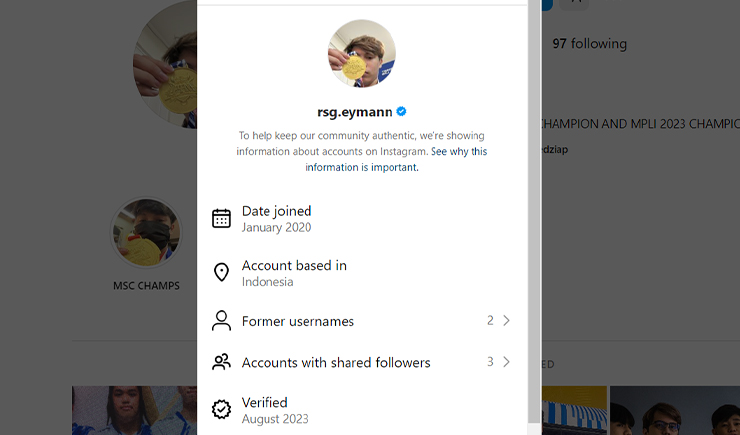Open the Former usernames entry
The width and height of the screenshot is (740, 435).
(298, 321)
